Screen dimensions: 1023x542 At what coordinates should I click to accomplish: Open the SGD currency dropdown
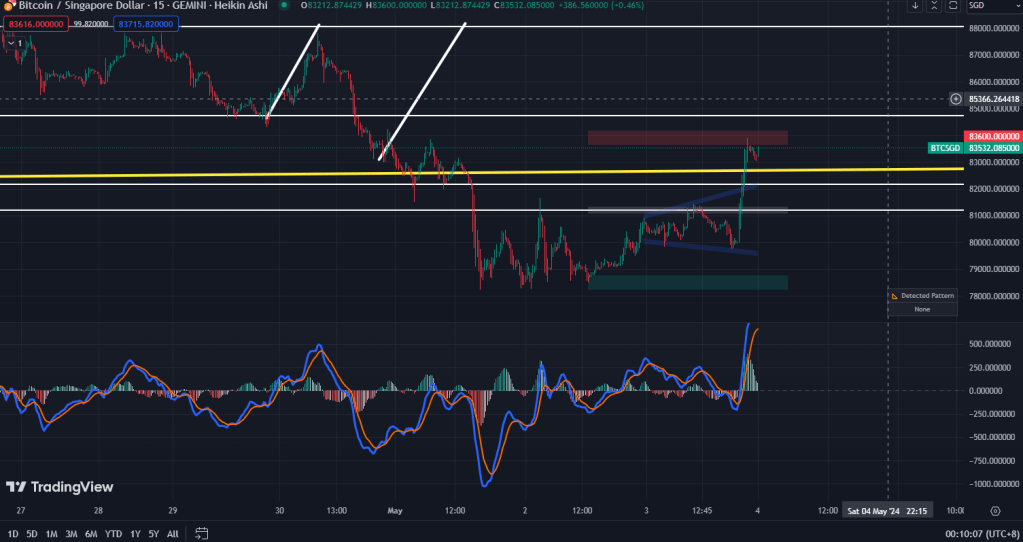(x=991, y=6)
